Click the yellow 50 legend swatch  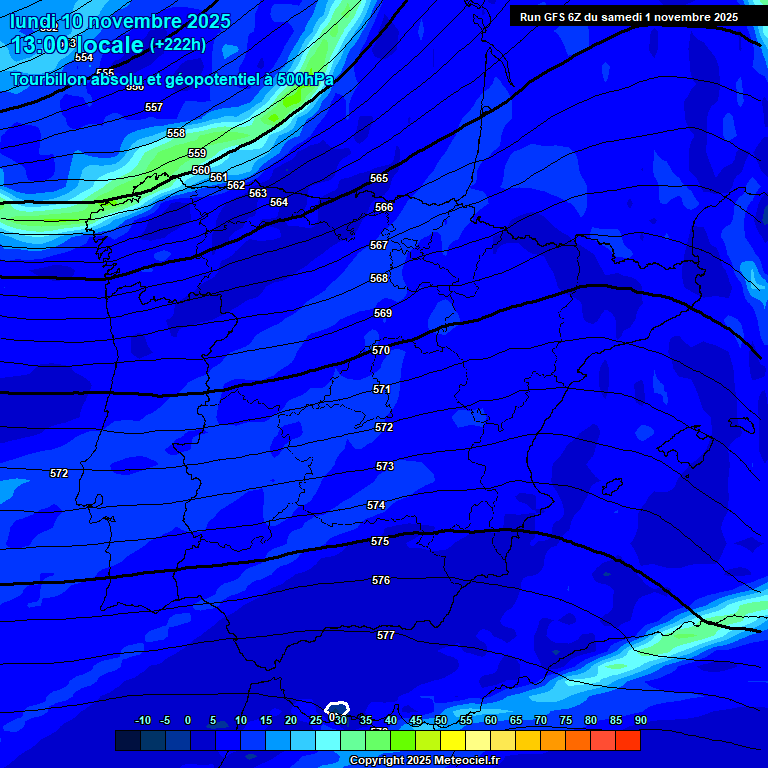(x=428, y=741)
